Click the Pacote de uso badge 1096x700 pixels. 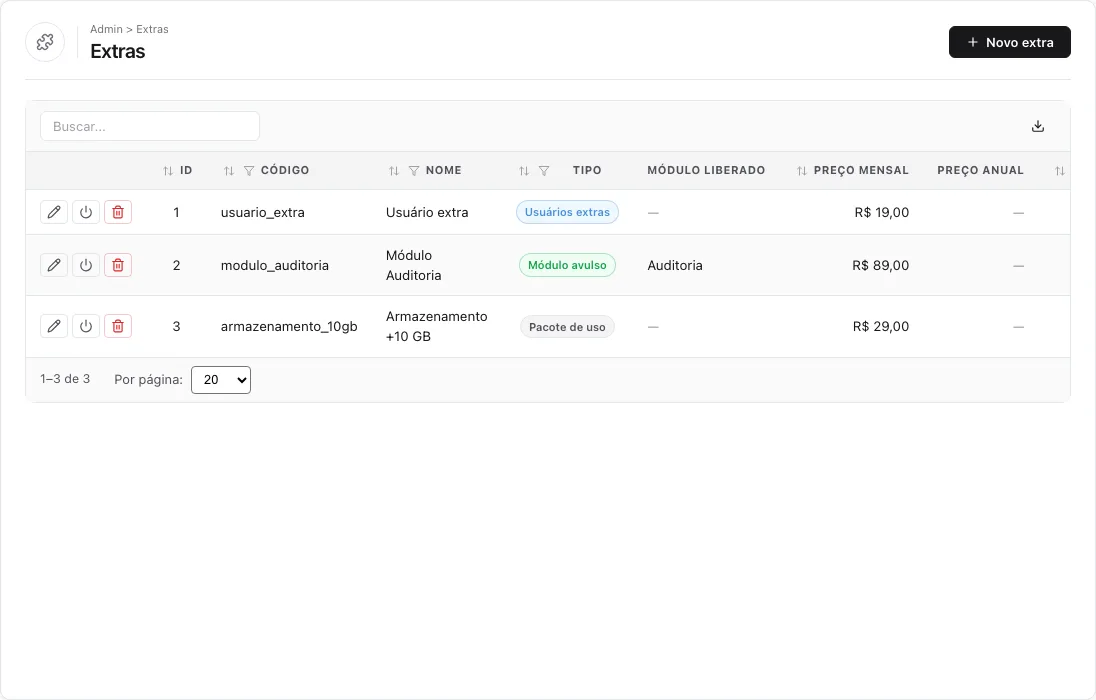click(x=567, y=327)
